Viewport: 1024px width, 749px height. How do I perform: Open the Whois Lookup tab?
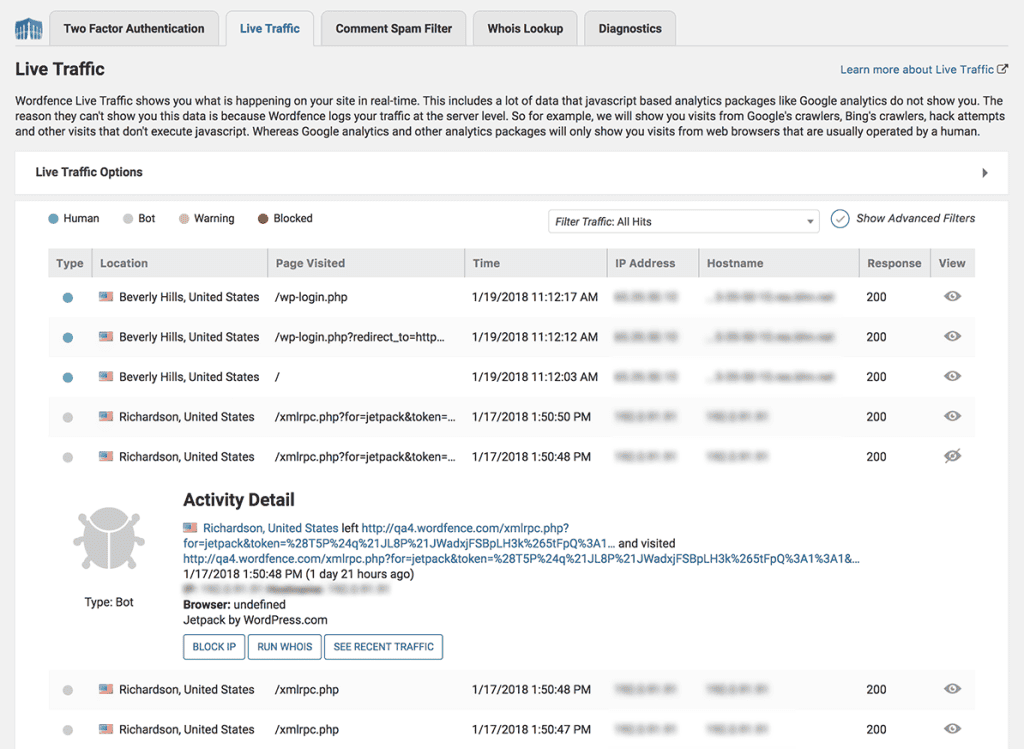[x=525, y=29]
